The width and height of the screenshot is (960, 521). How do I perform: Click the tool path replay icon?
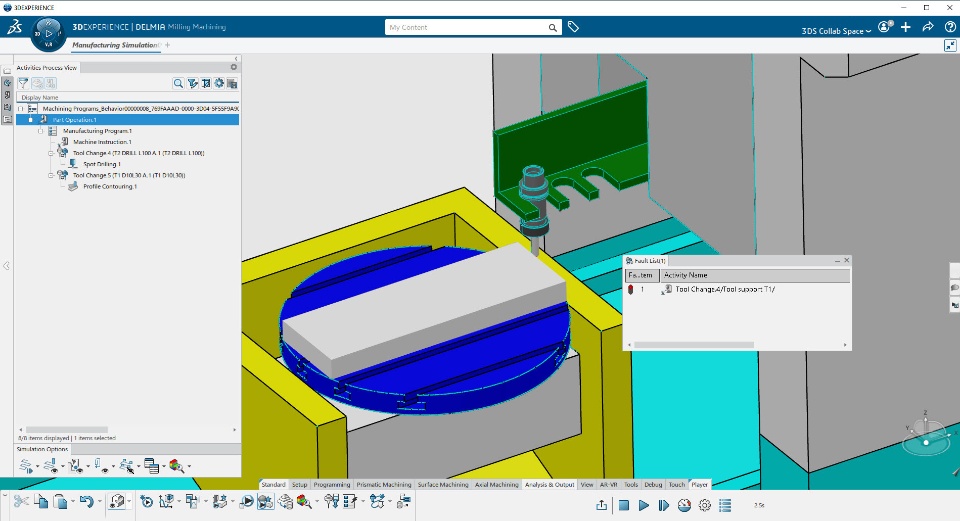click(x=247, y=502)
